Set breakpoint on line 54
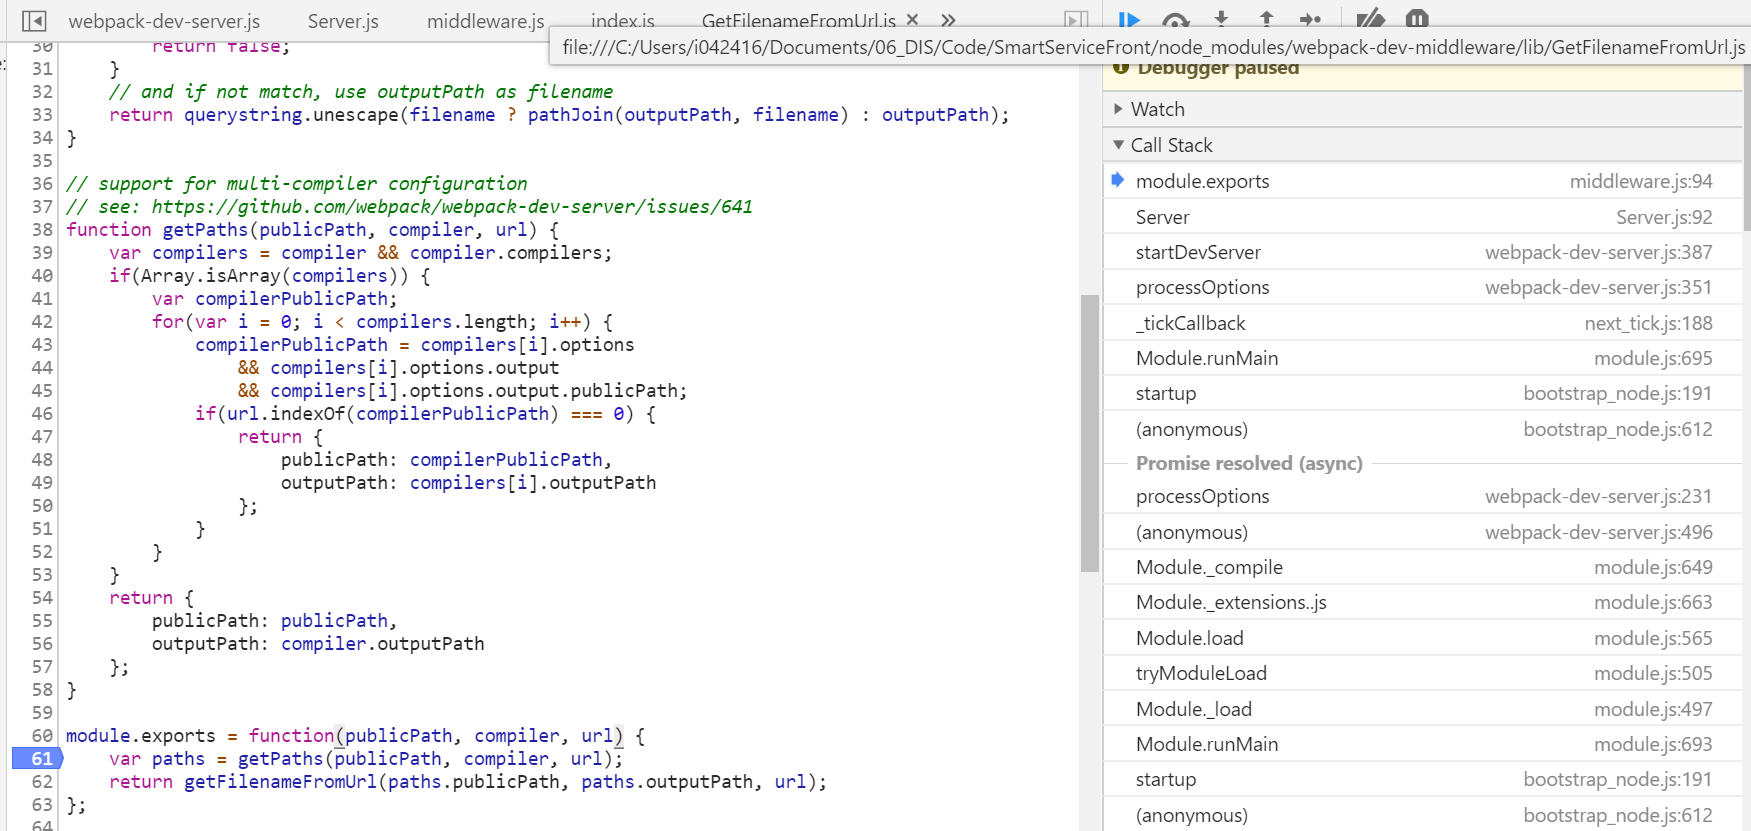 point(42,598)
